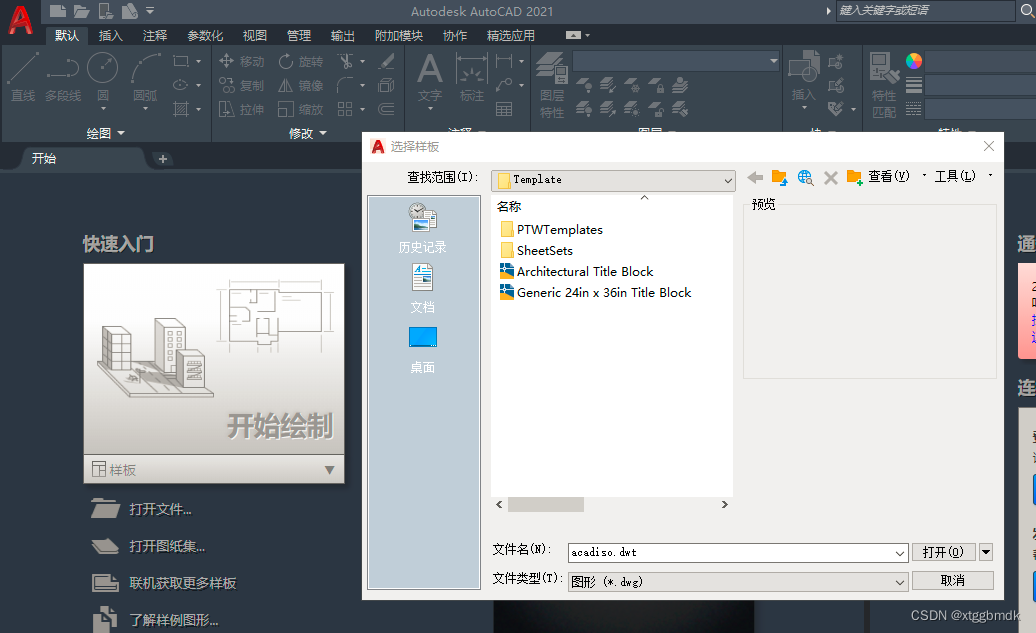Click the Open file icon in quick access toolbar
1036x633 pixels.
pos(81,11)
